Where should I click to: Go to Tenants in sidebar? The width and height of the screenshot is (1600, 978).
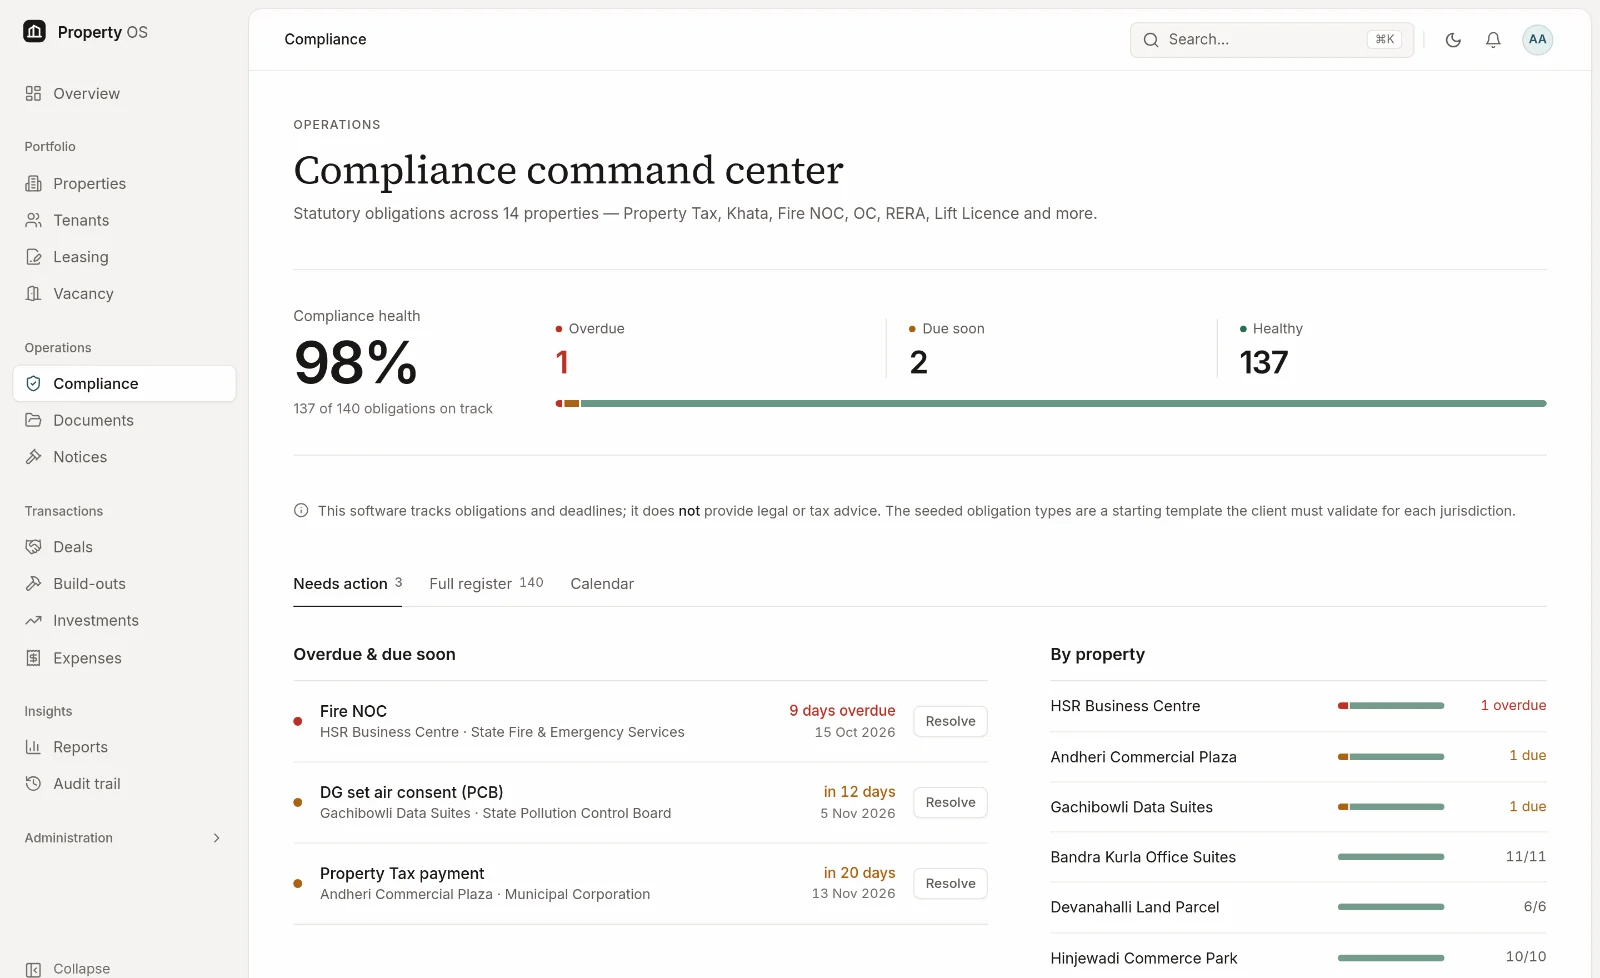pyautogui.click(x=124, y=221)
